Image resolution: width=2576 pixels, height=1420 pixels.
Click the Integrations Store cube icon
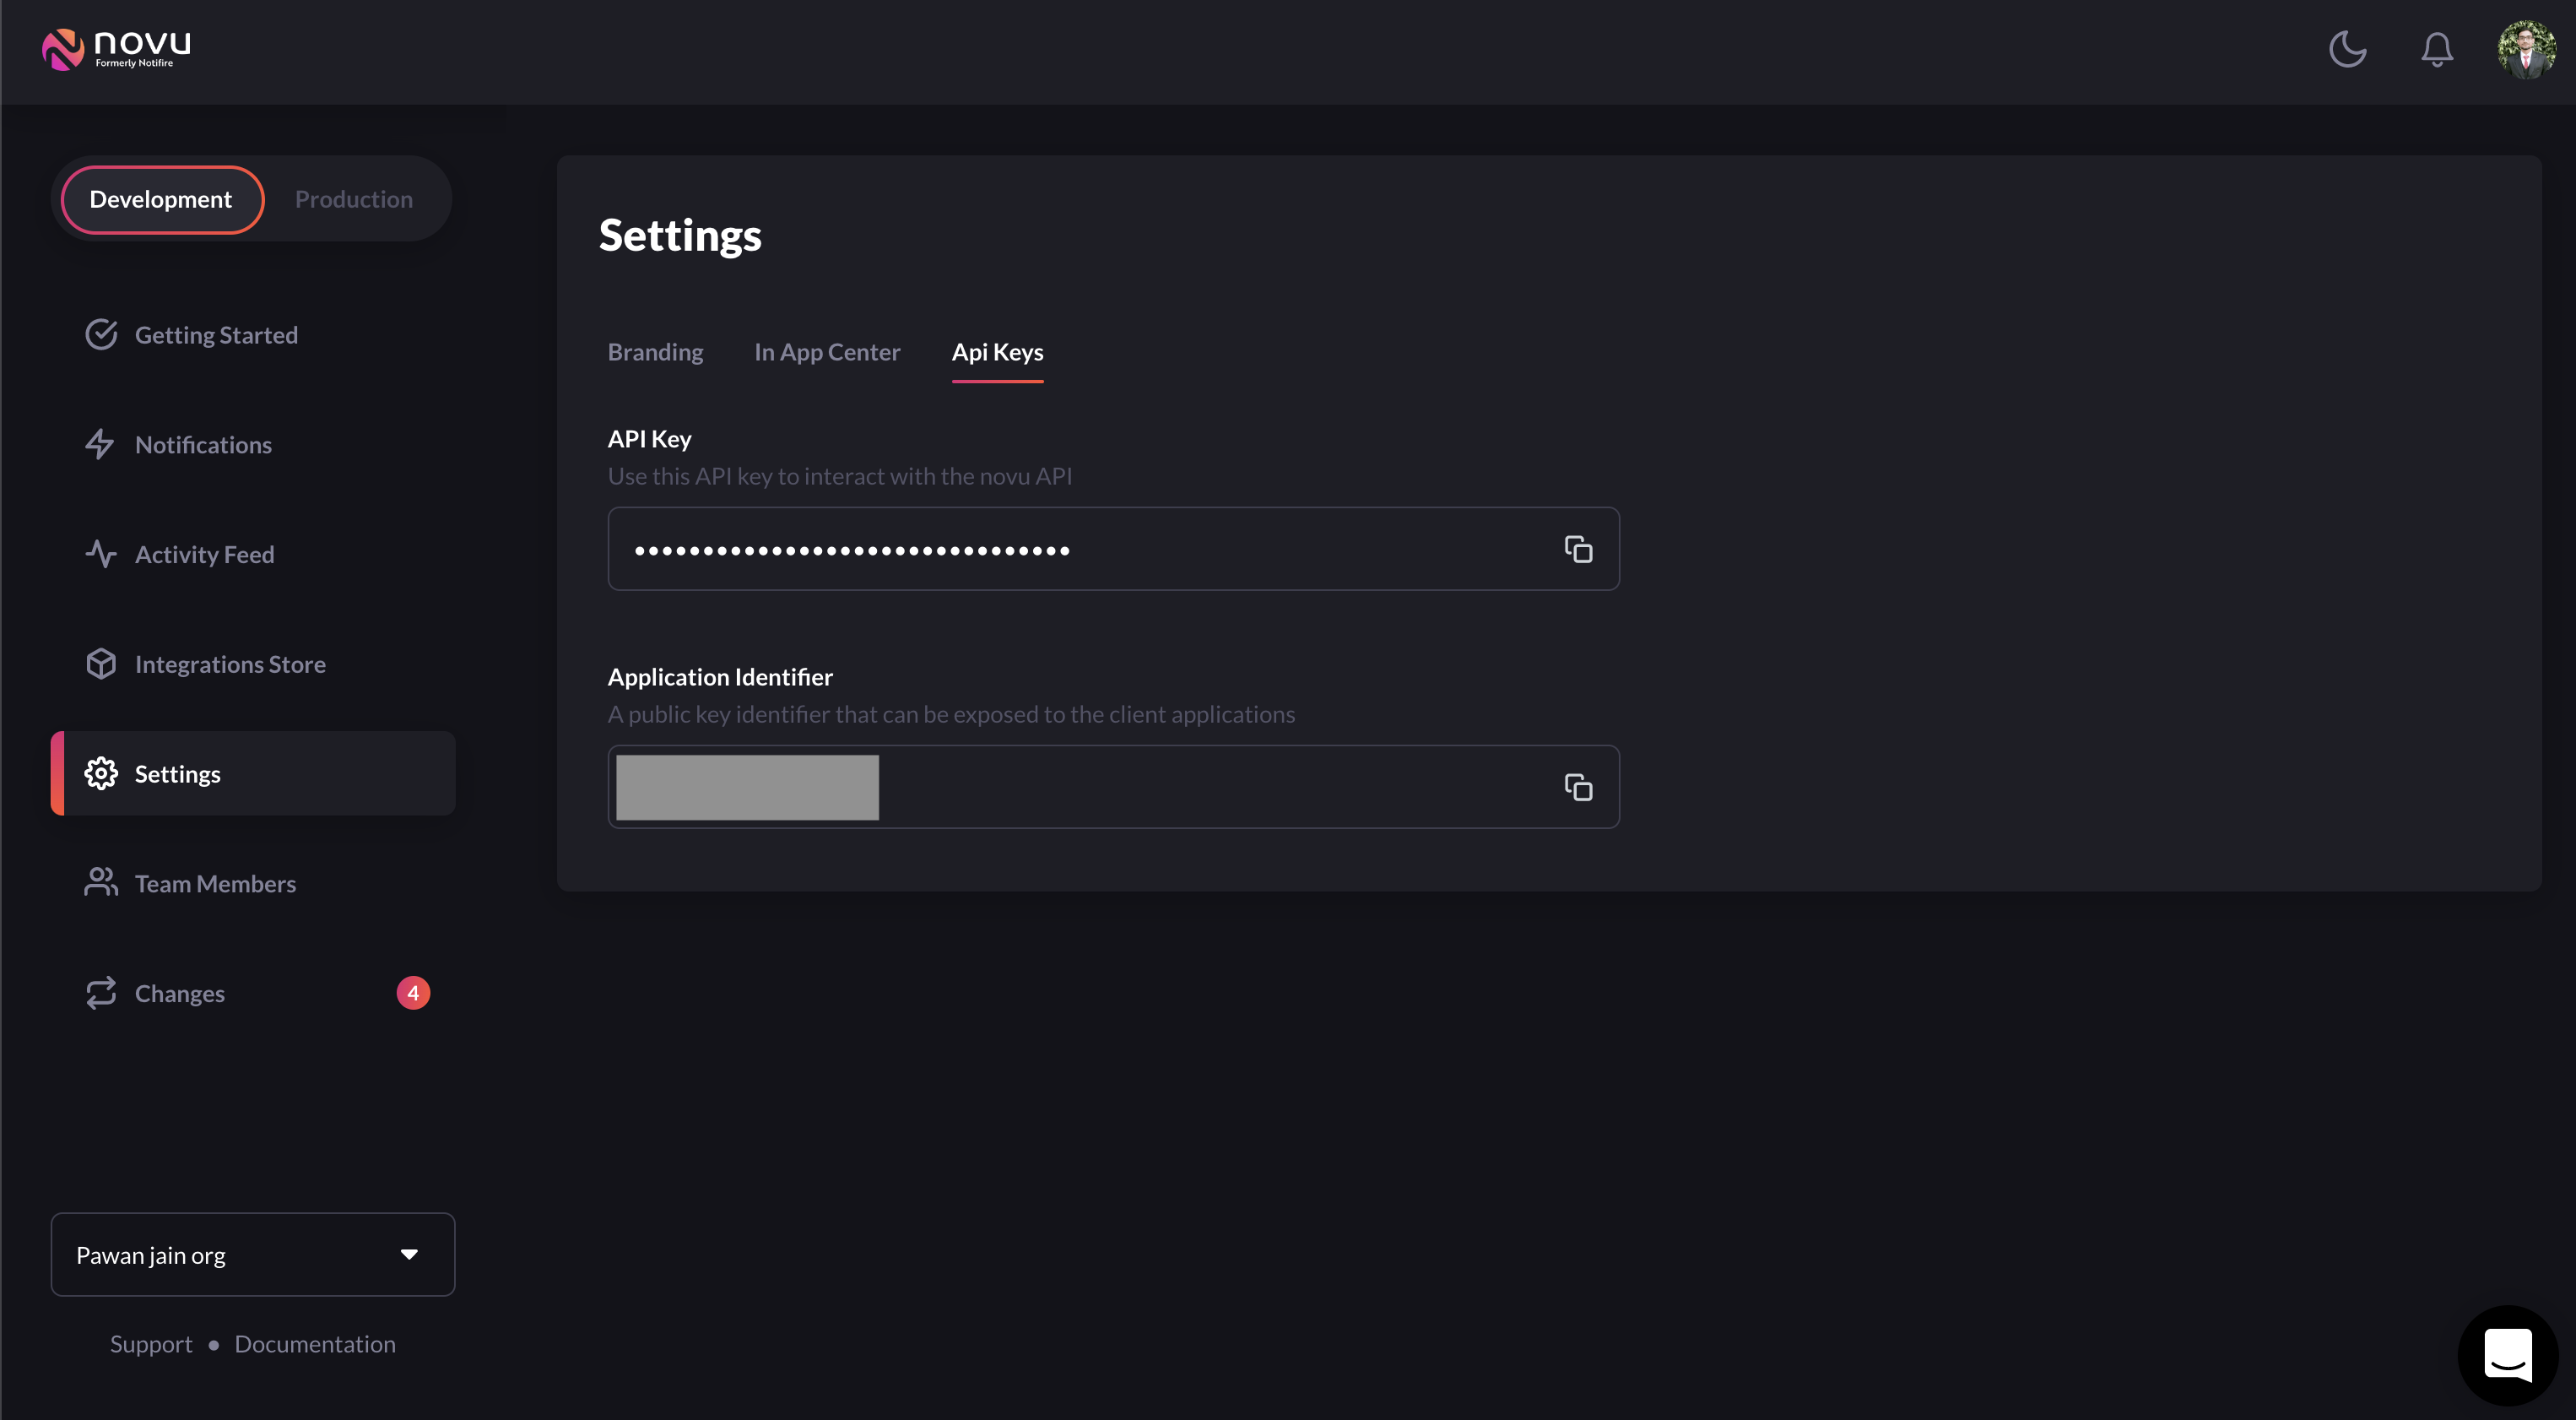[x=100, y=664]
